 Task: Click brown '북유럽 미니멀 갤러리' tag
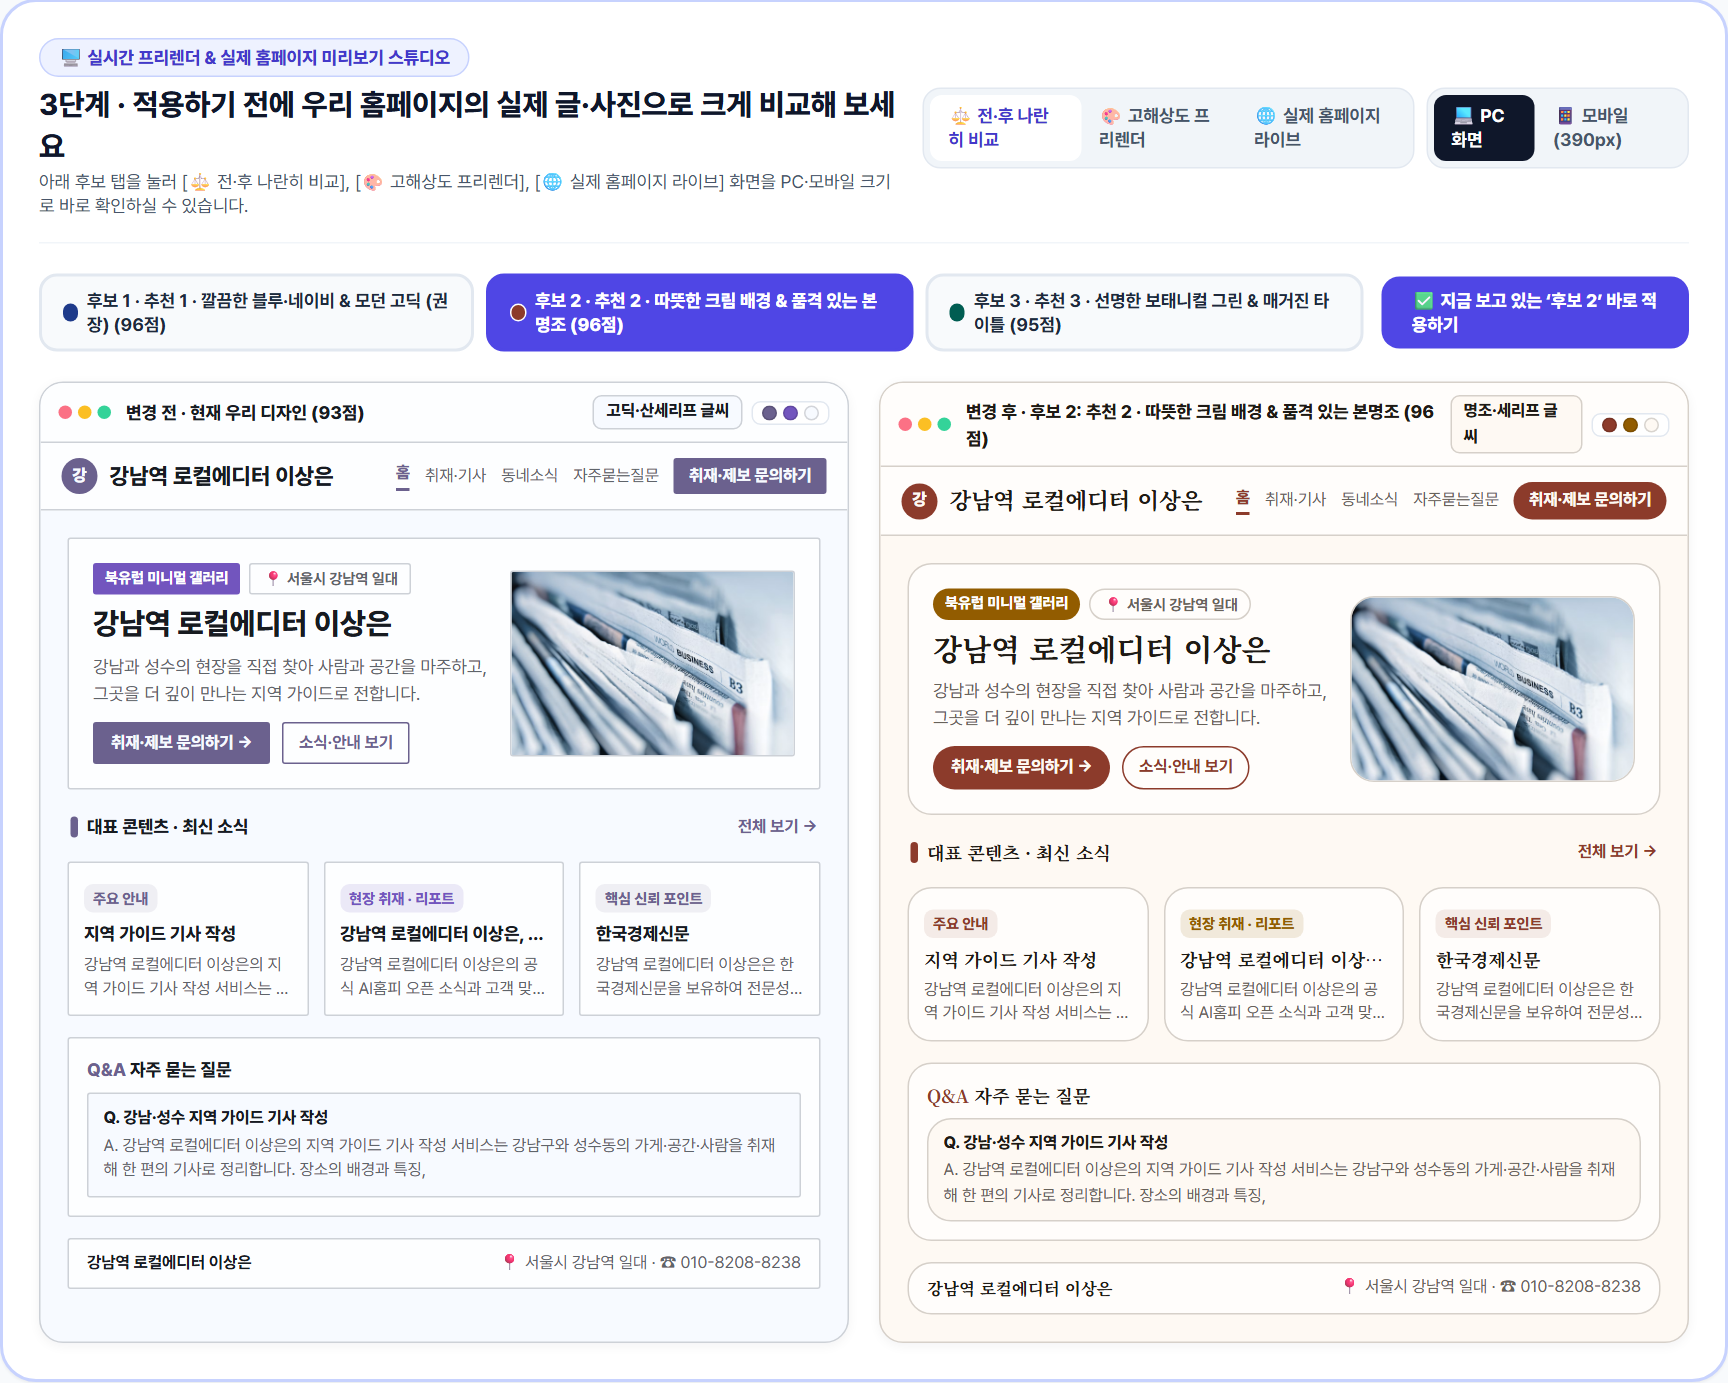coord(1007,603)
